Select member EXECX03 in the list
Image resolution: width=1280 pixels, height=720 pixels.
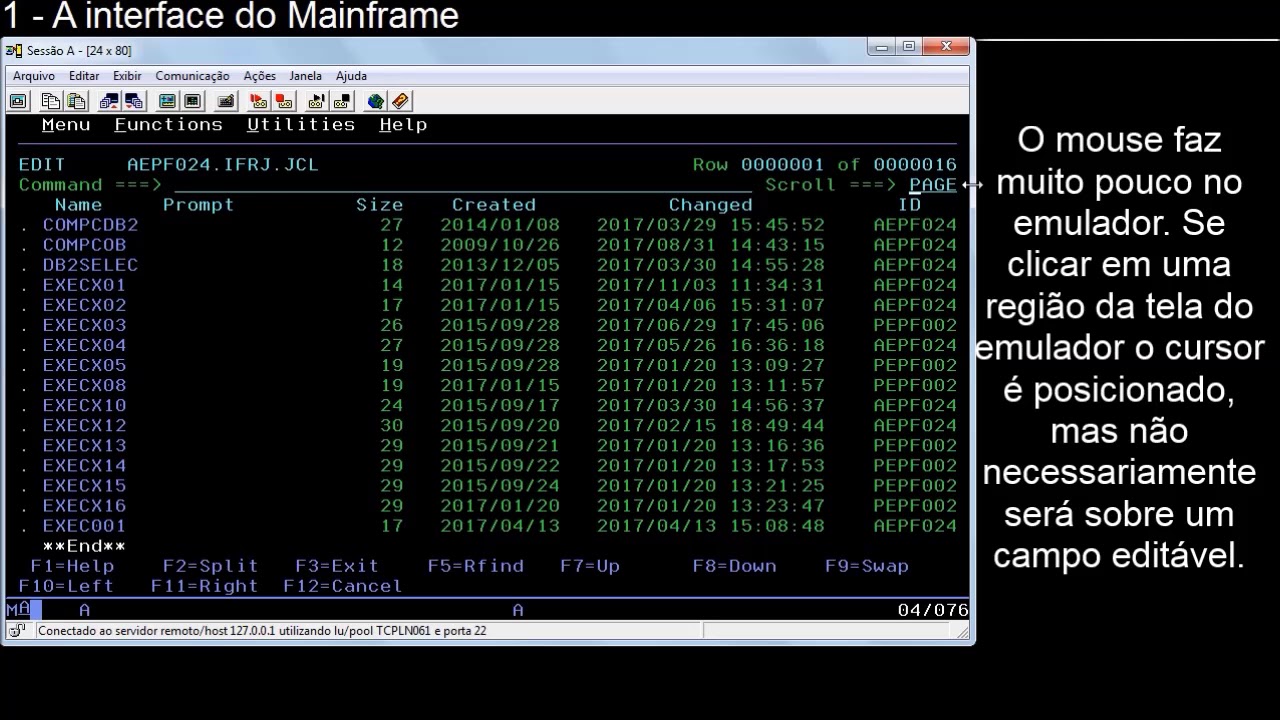point(84,325)
